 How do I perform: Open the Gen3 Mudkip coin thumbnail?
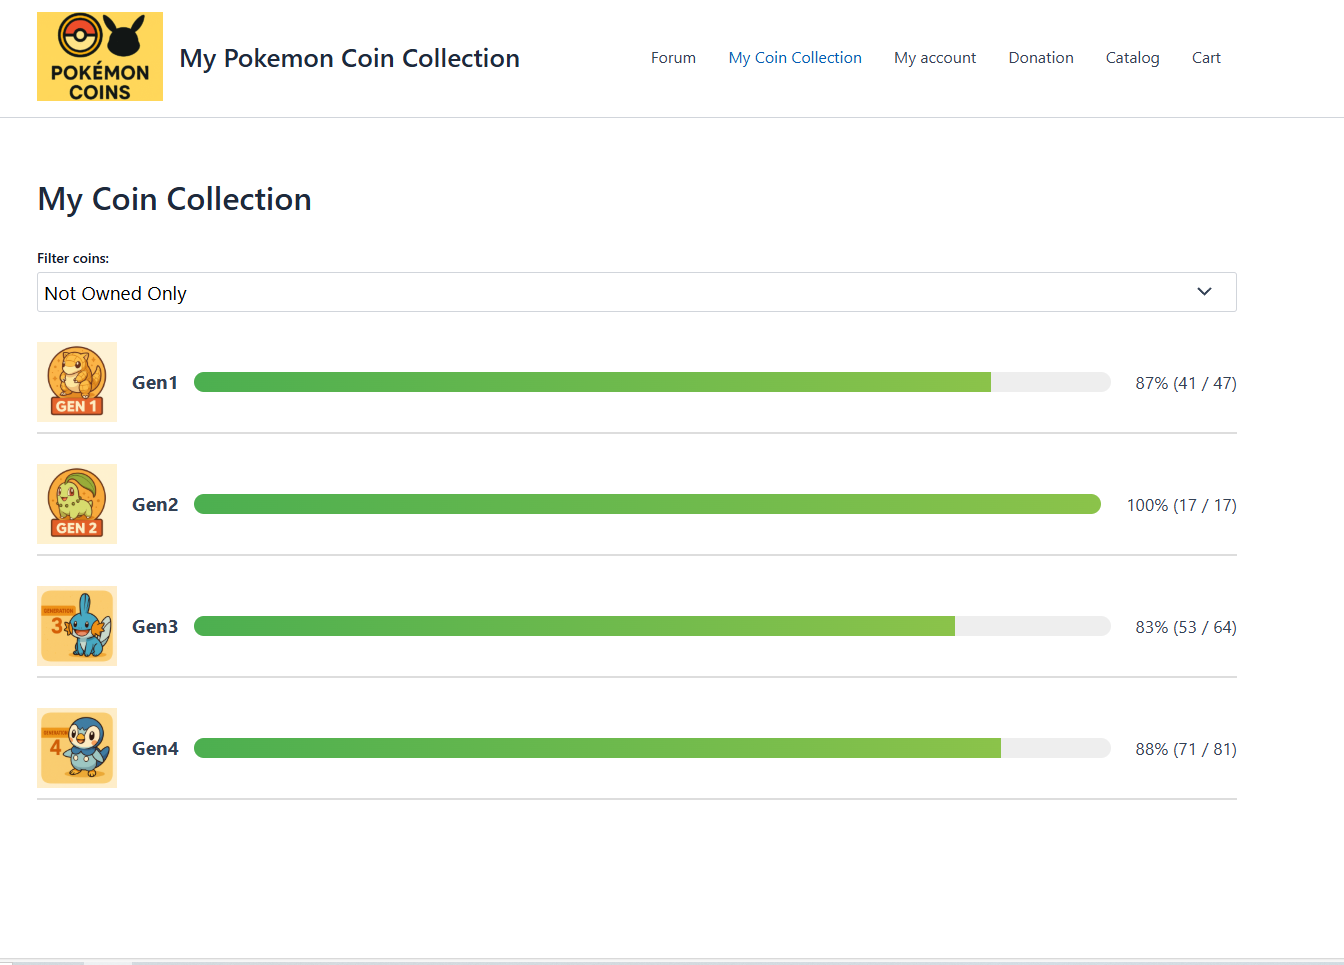click(77, 626)
